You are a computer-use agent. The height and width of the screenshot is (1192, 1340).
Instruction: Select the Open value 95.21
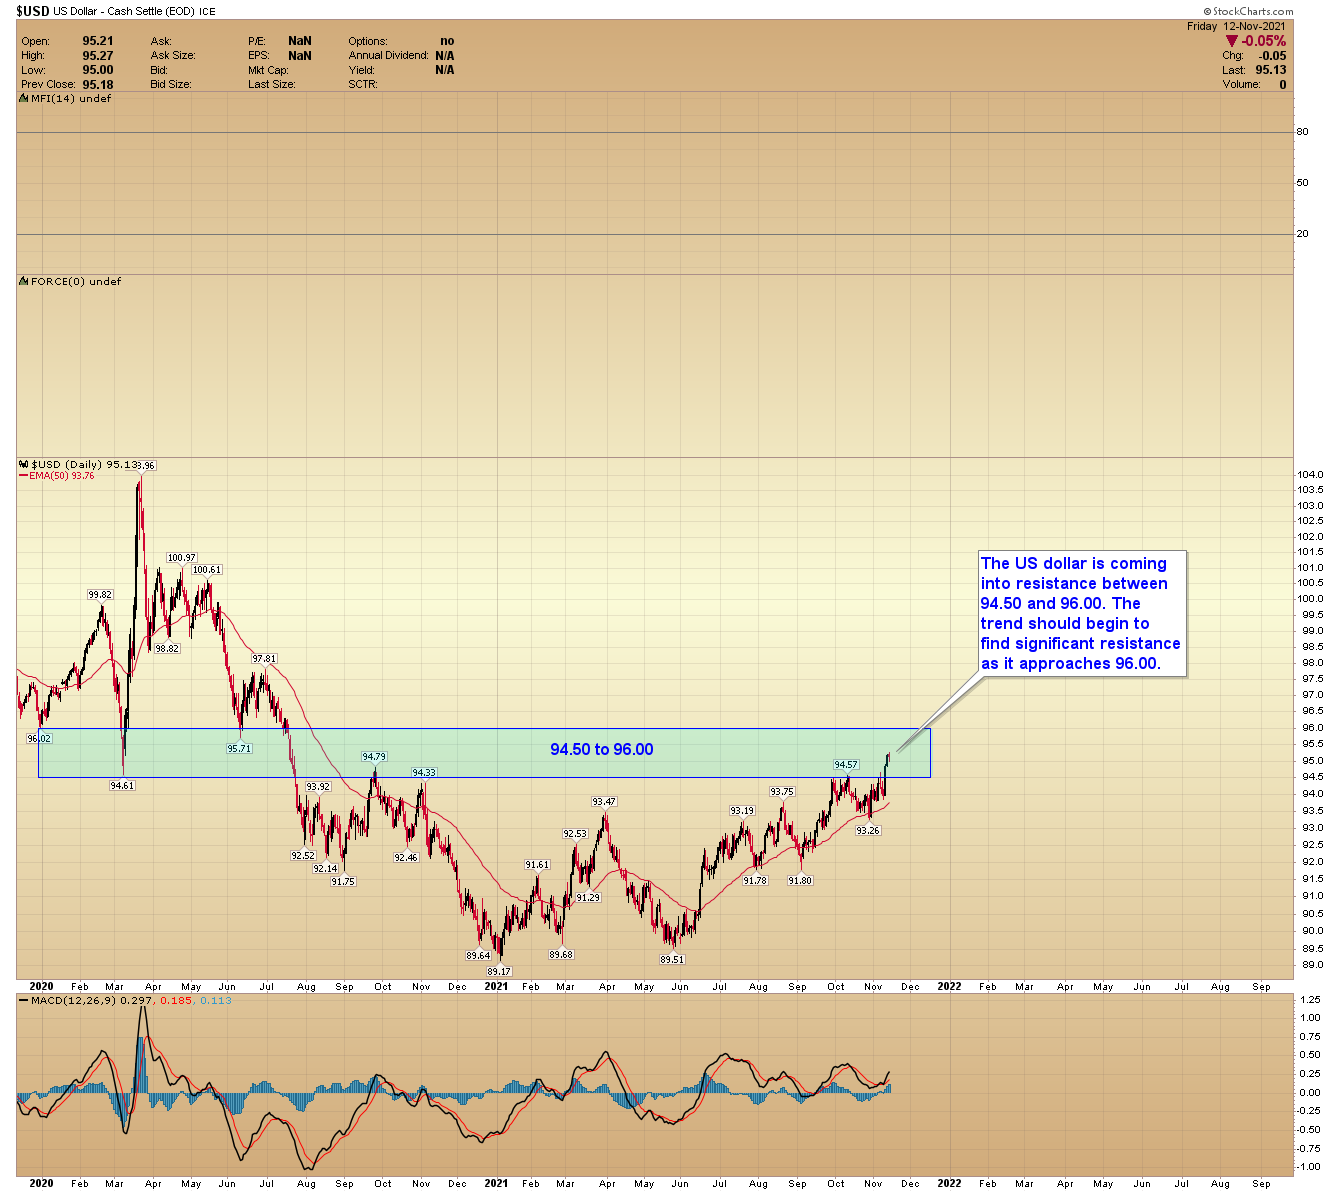pyautogui.click(x=98, y=41)
